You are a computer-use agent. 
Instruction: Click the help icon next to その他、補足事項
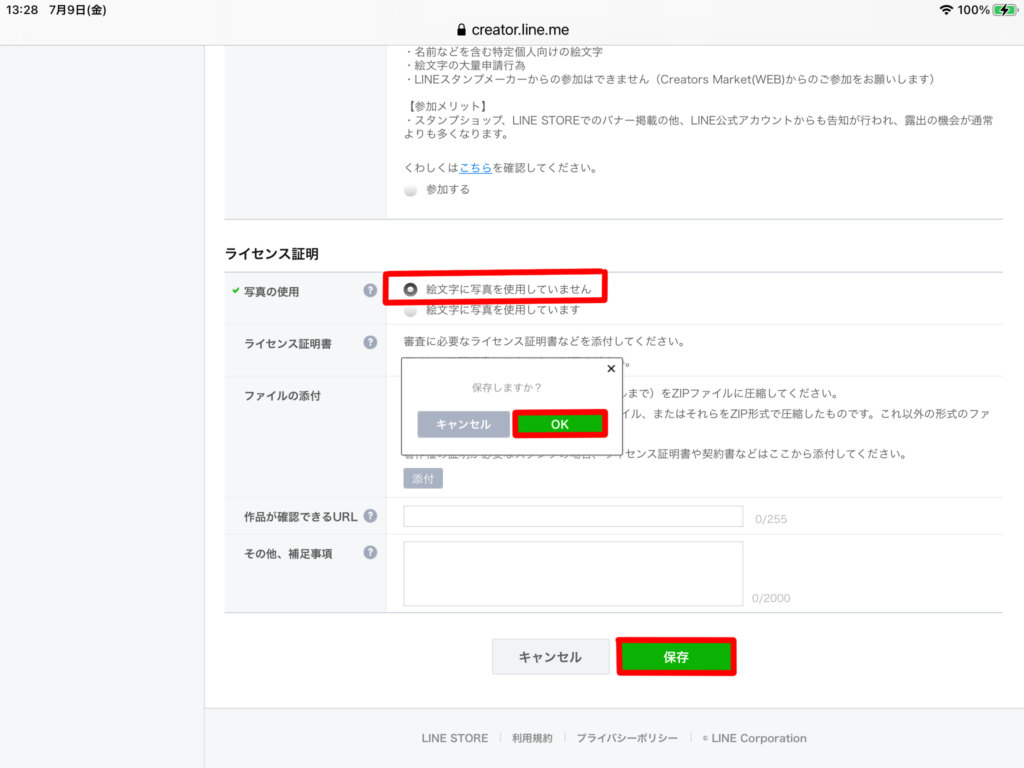370,553
